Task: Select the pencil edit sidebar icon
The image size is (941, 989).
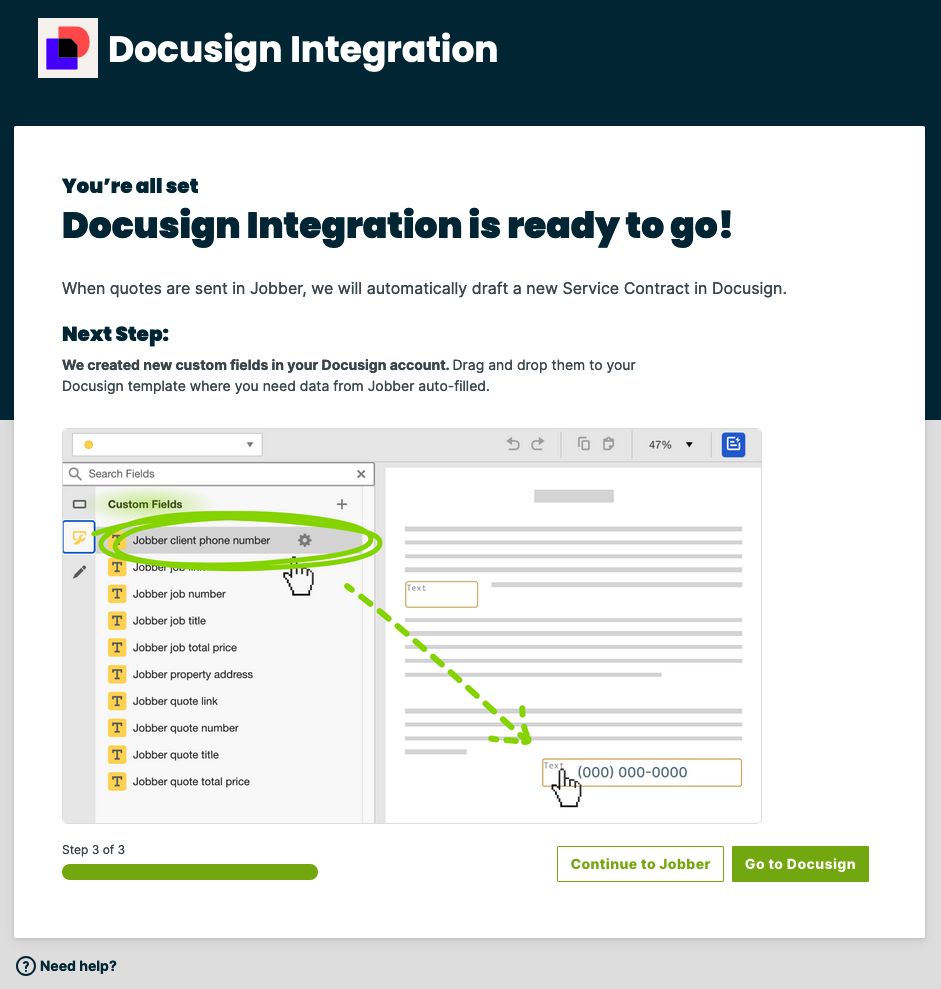Action: click(79, 572)
